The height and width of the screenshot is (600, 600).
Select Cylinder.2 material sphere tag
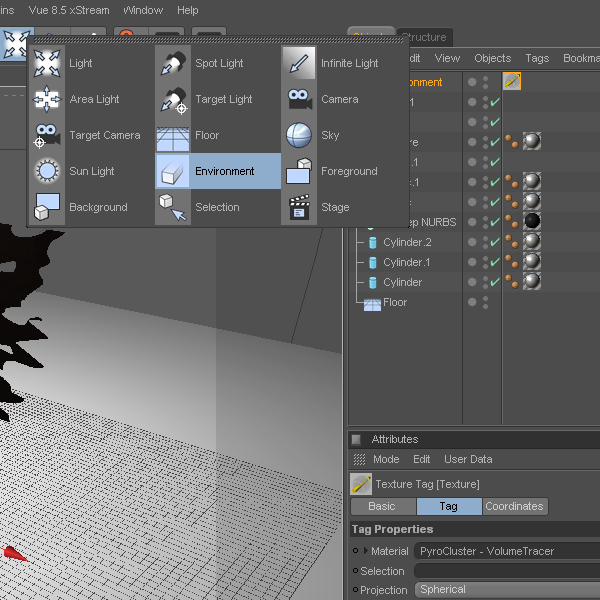(x=532, y=241)
